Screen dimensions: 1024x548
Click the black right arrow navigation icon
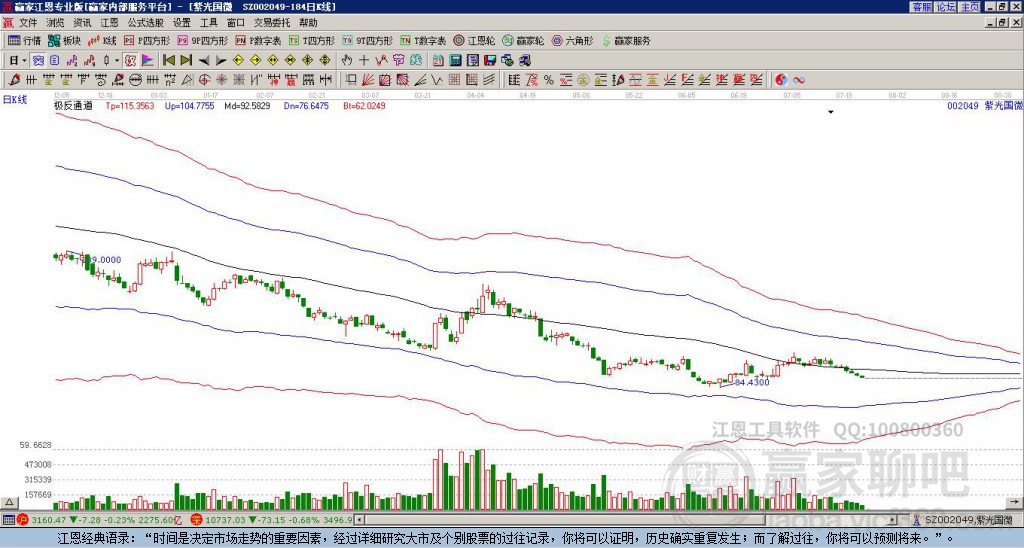pos(221,61)
